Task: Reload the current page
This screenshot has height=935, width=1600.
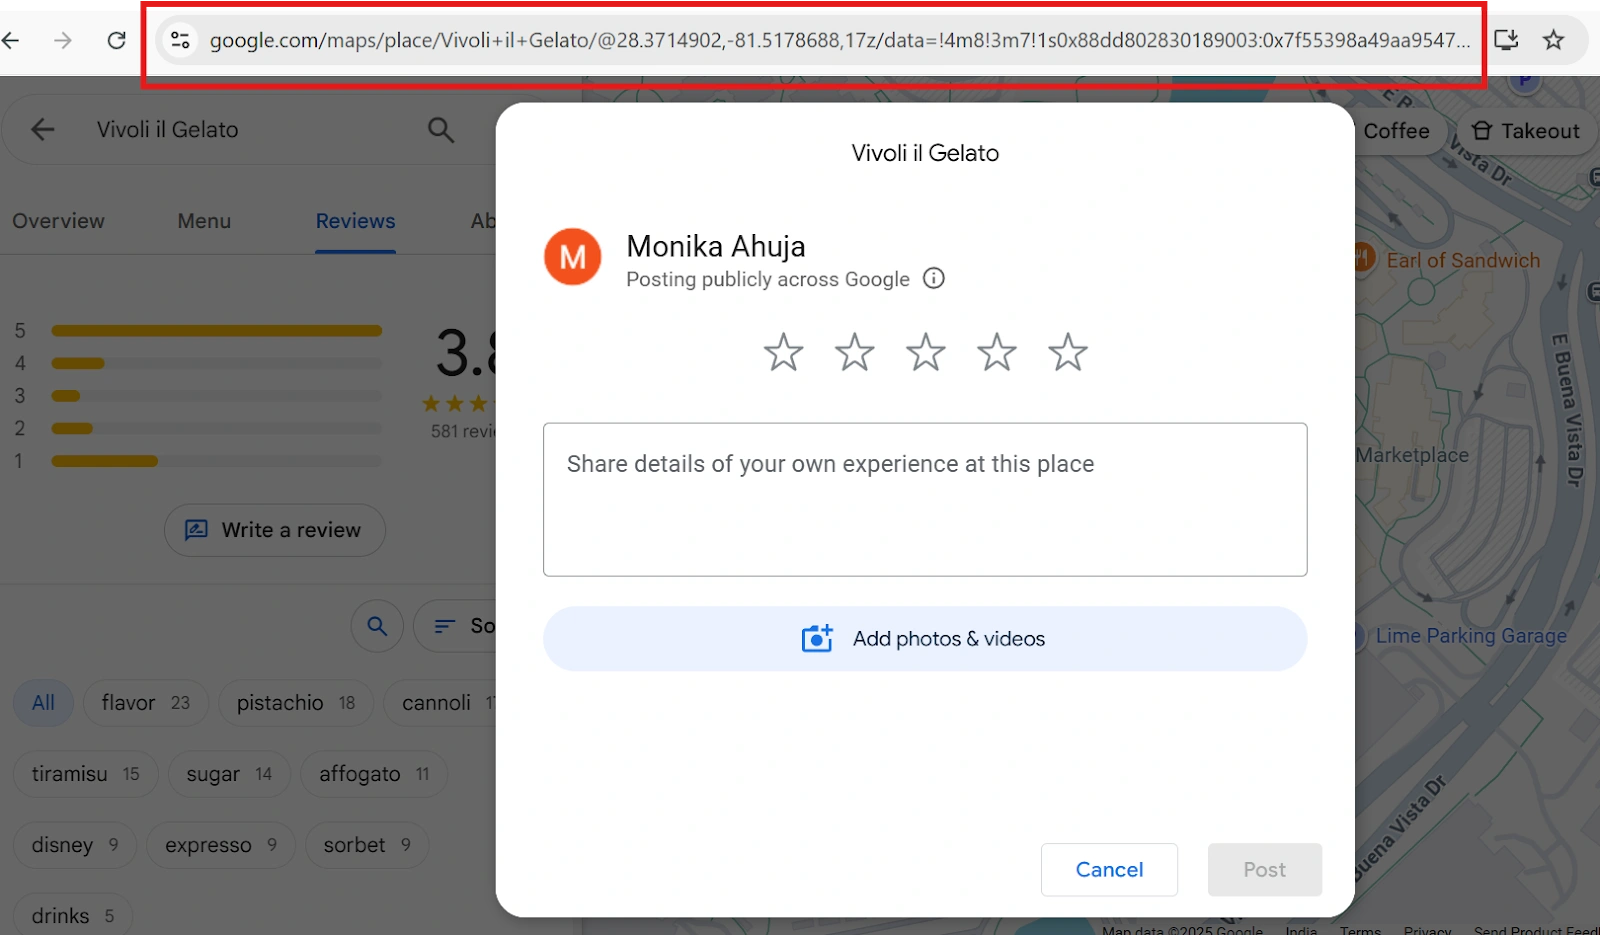Action: (116, 40)
